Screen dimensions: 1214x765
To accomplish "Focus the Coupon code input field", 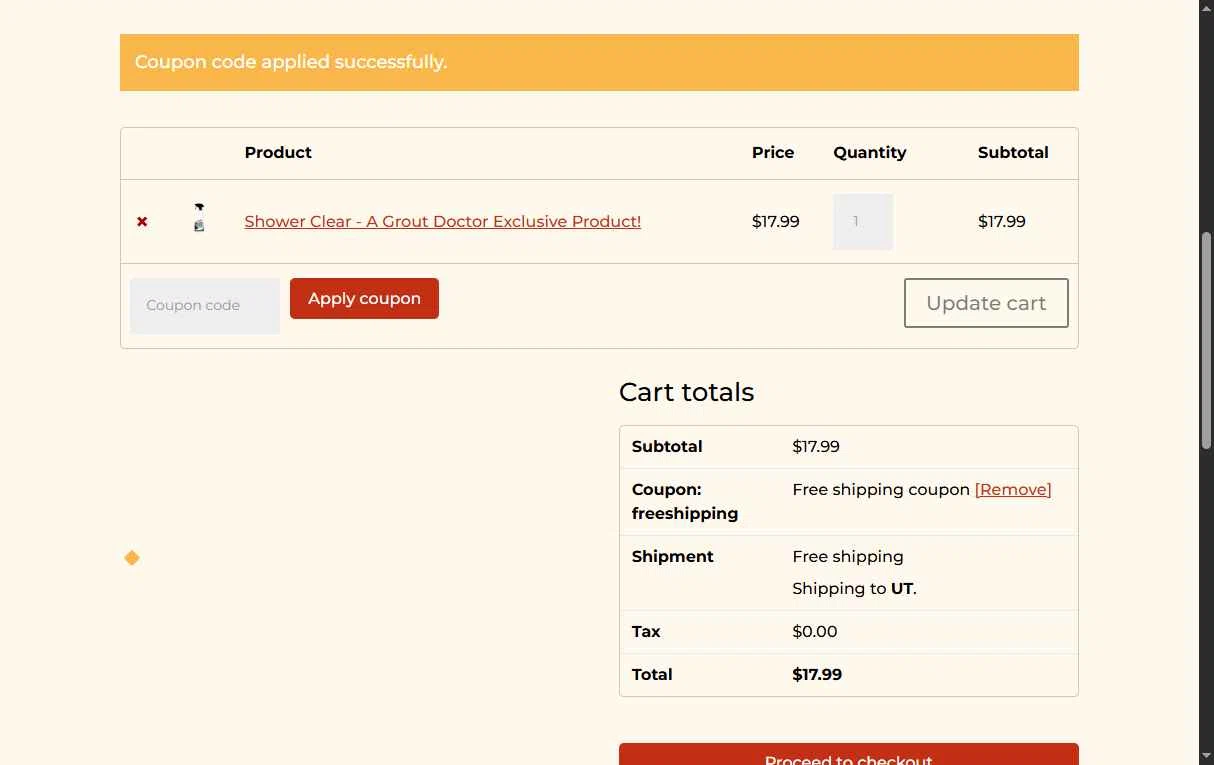I will coord(205,305).
